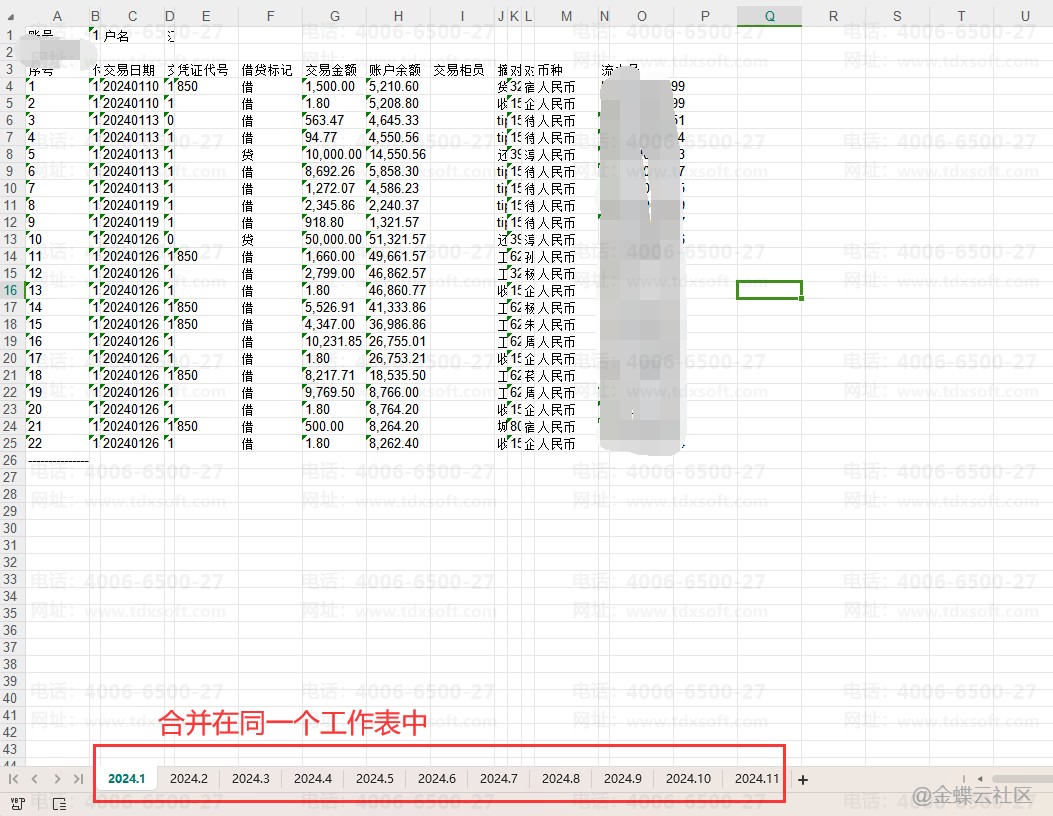Click the status bar icon at far bottom-left
1053x816 pixels.
point(17,802)
